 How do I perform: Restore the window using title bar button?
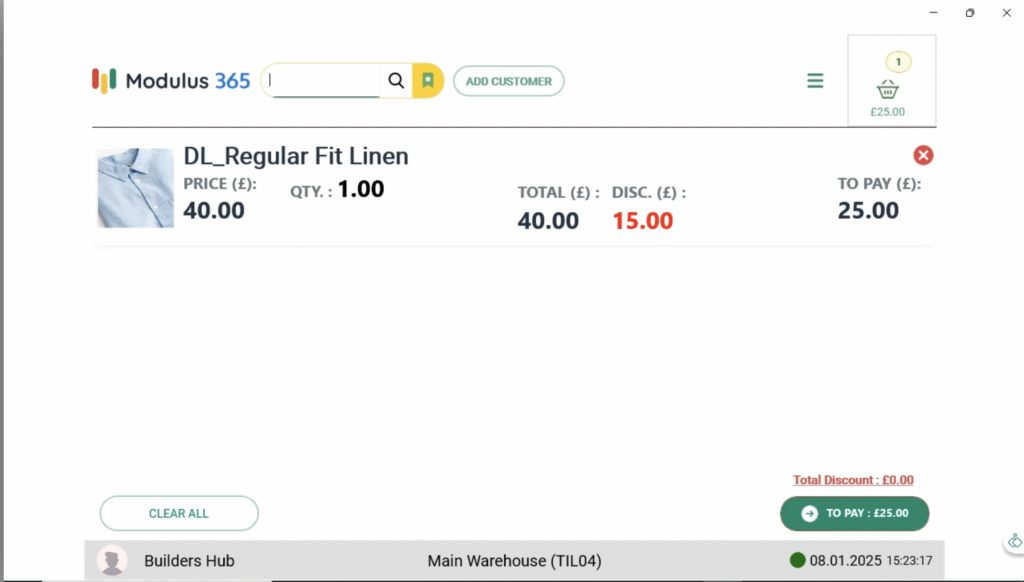click(x=969, y=13)
